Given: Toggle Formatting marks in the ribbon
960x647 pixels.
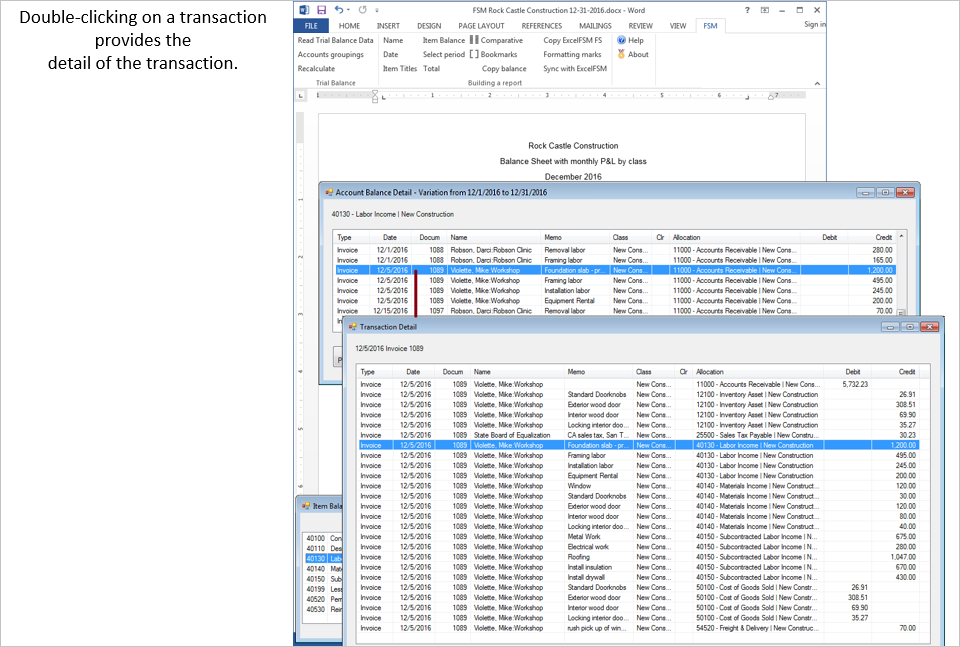Looking at the screenshot, I should pos(572,54).
